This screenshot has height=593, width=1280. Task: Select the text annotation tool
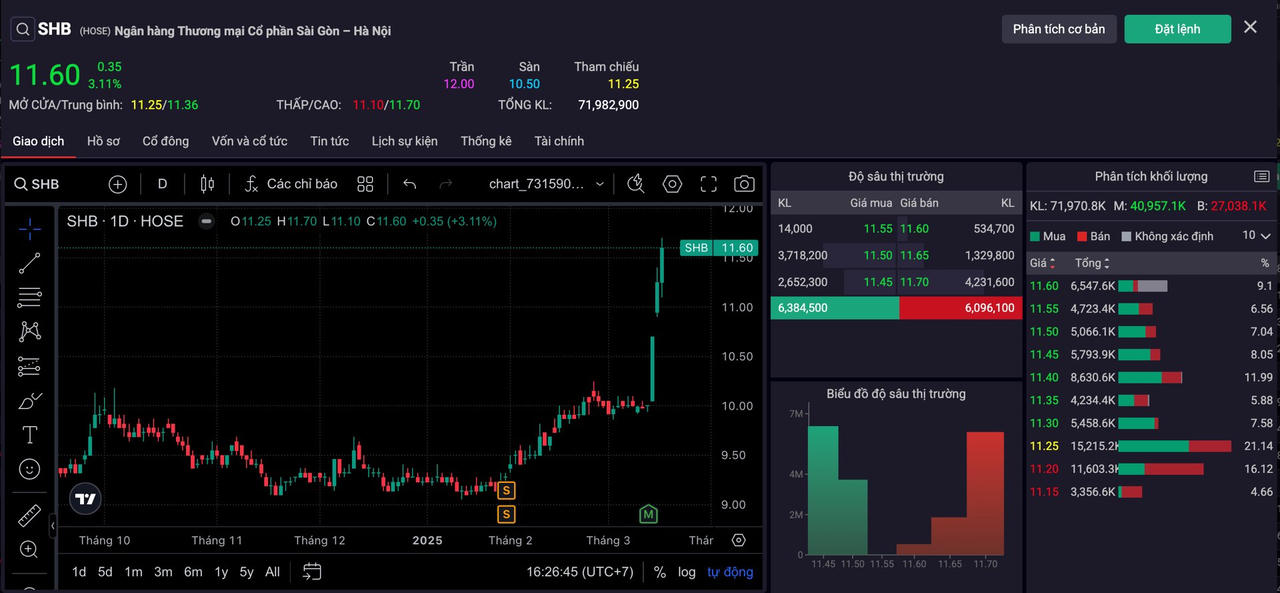tap(30, 435)
